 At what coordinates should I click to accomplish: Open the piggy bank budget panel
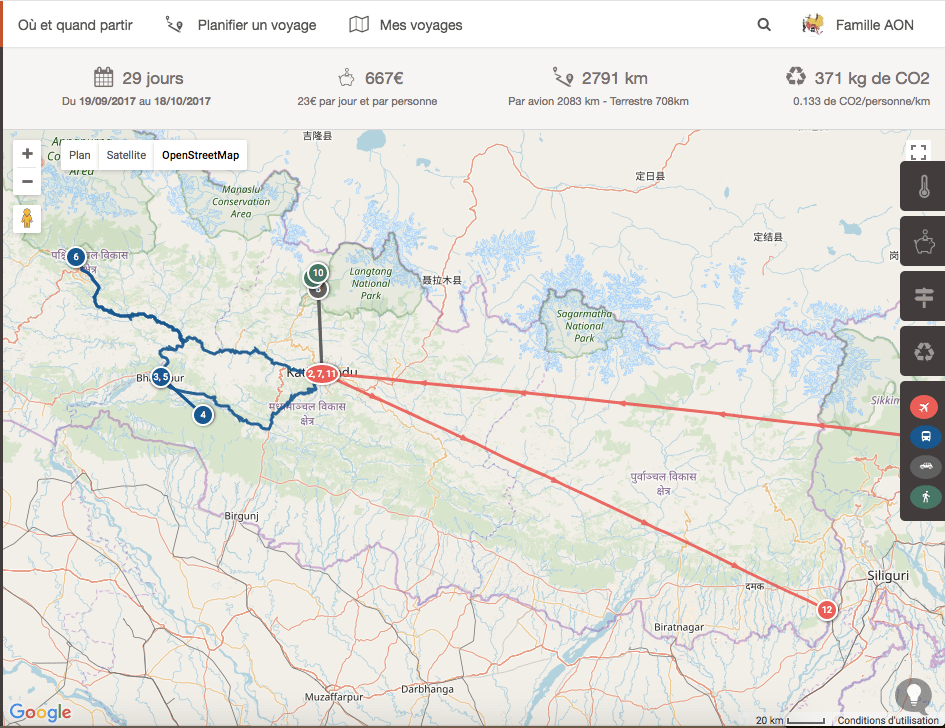pyautogui.click(x=924, y=242)
